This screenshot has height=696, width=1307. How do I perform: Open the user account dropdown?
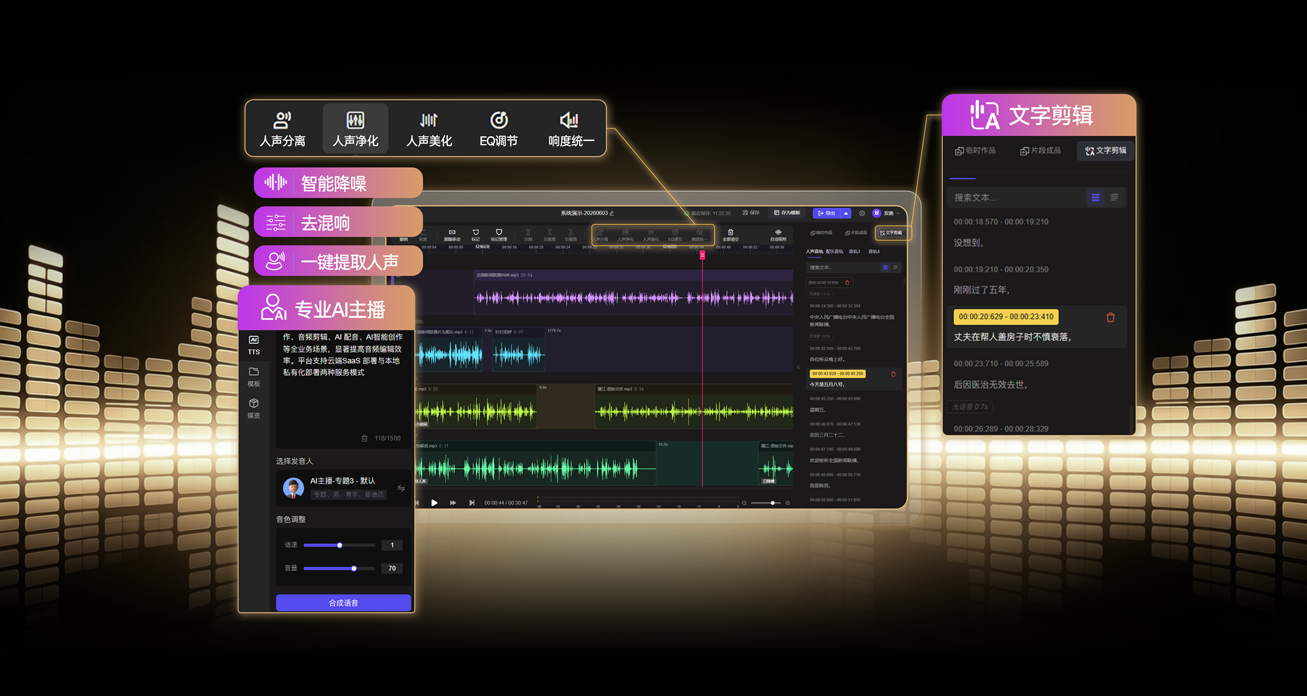click(x=886, y=213)
